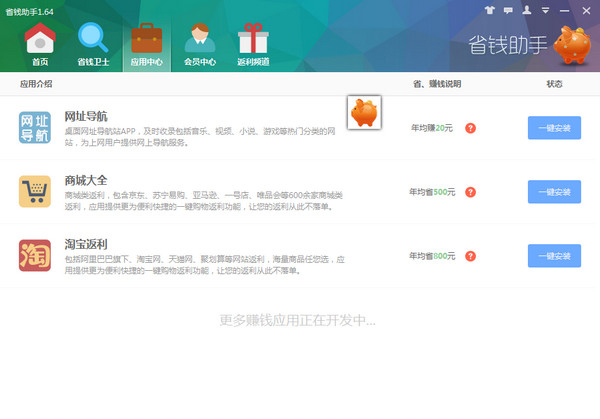Show help for 年均省500元

(x=470, y=192)
